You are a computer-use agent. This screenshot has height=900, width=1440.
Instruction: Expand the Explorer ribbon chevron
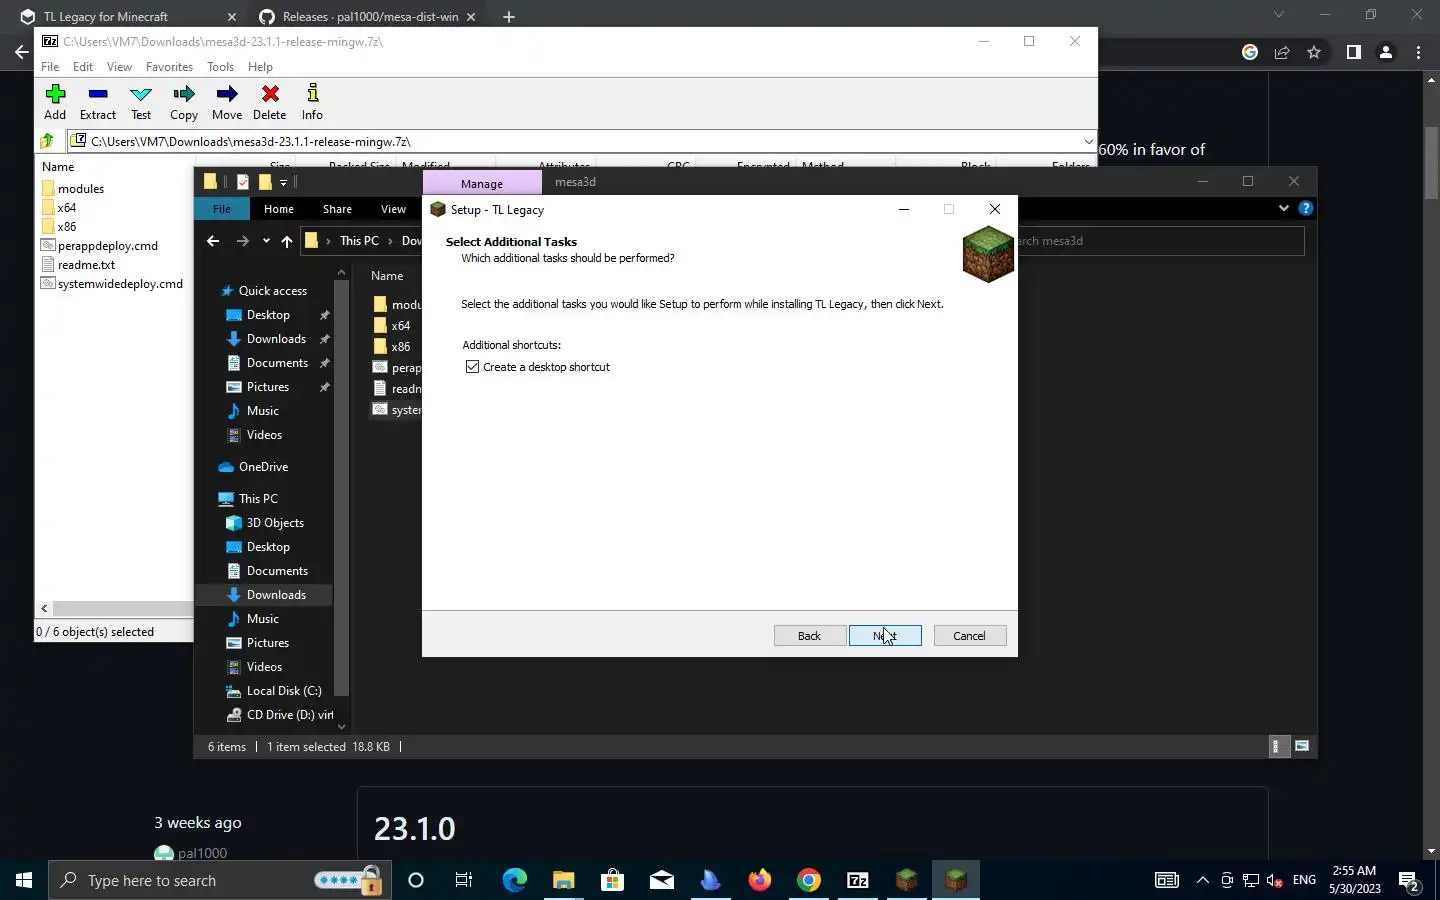[x=1284, y=209]
